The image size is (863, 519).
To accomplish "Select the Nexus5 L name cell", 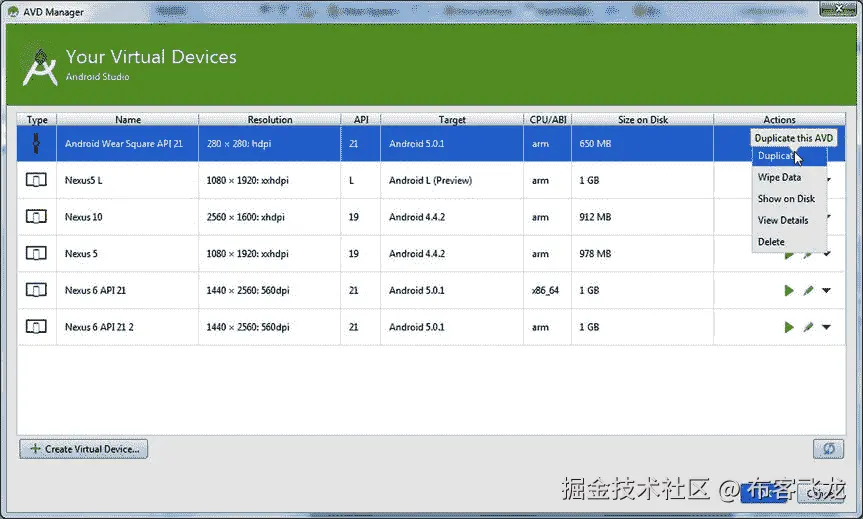I will (x=128, y=181).
